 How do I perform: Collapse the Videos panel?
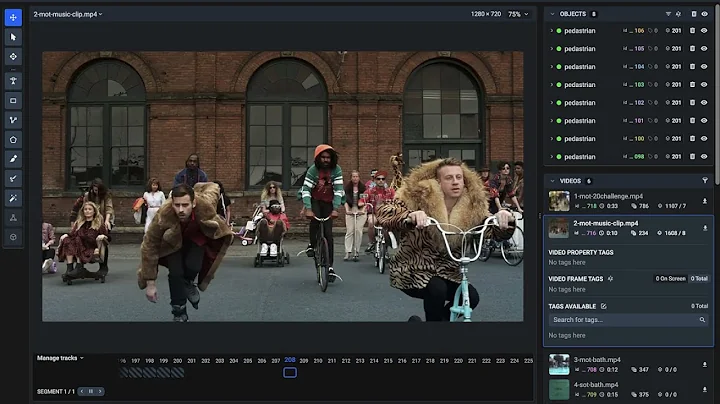[552, 181]
